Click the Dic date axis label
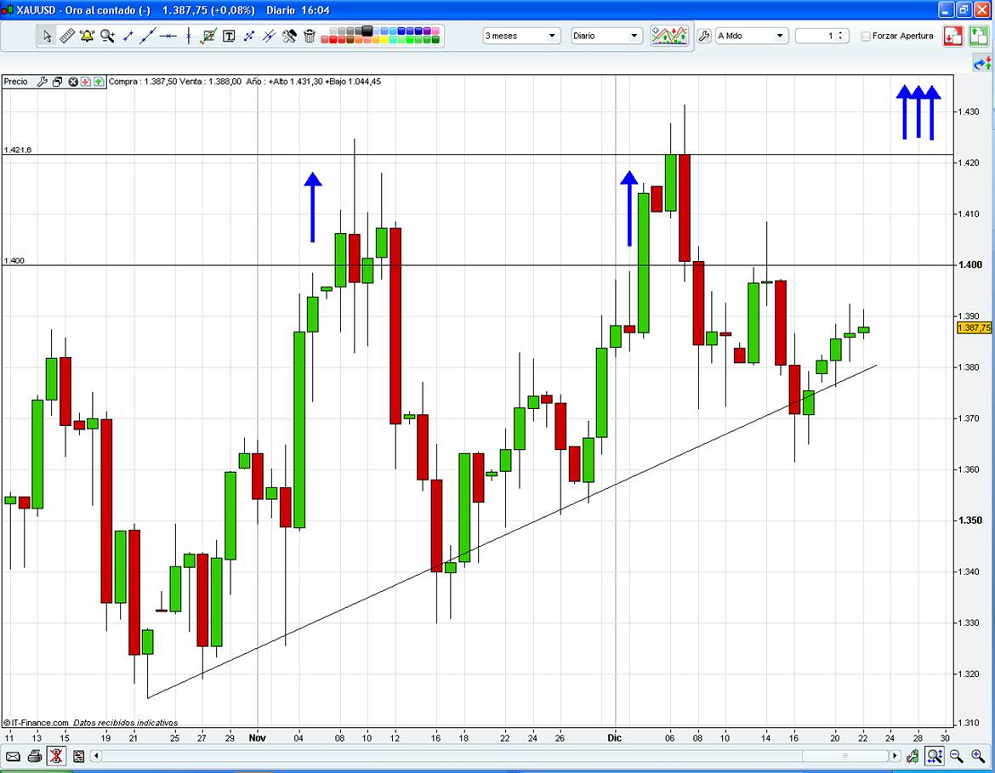The width and height of the screenshot is (995, 773). 614,737
